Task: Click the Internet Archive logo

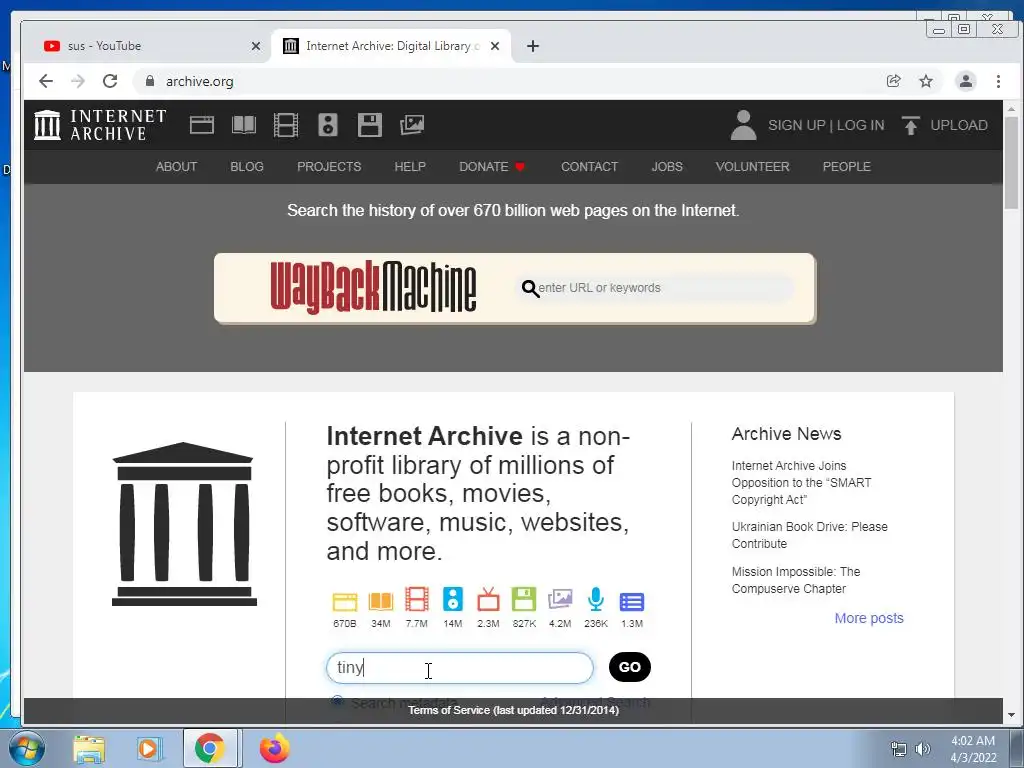Action: pyautogui.click(x=100, y=125)
